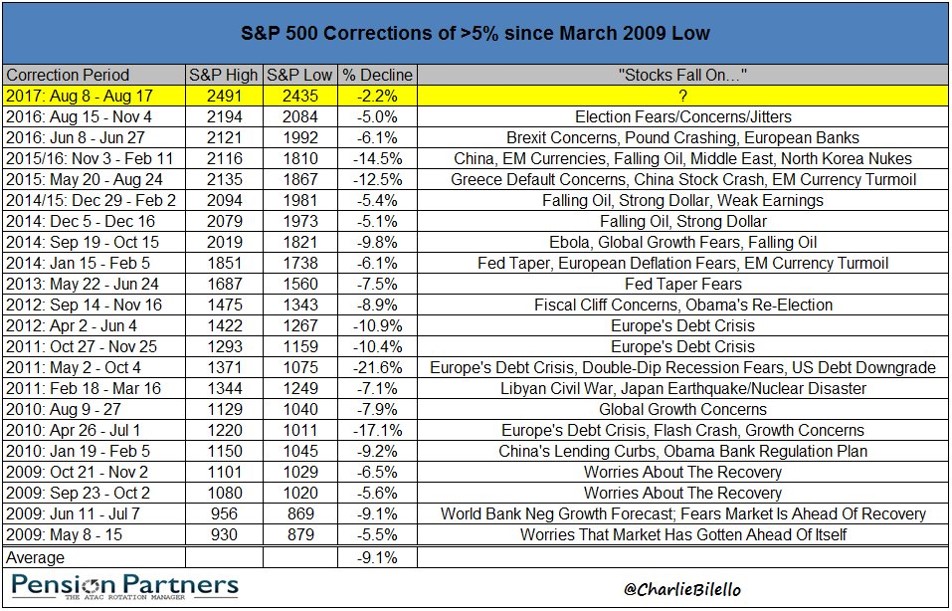Click the highlighted 2017: Aug 8 - Aug 17 cell
This screenshot has height=611, width=952.
coord(95,96)
